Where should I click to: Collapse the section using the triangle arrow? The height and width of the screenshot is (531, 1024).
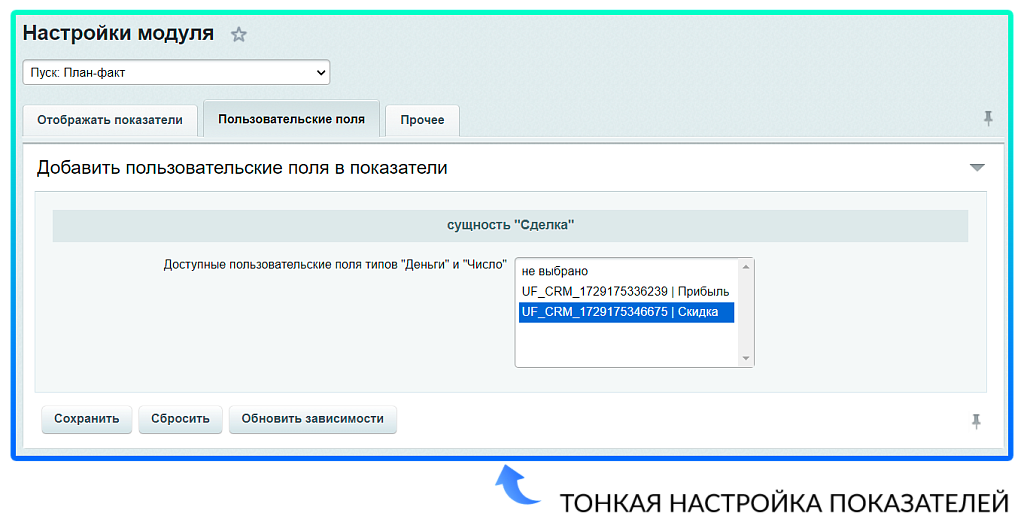[977, 168]
